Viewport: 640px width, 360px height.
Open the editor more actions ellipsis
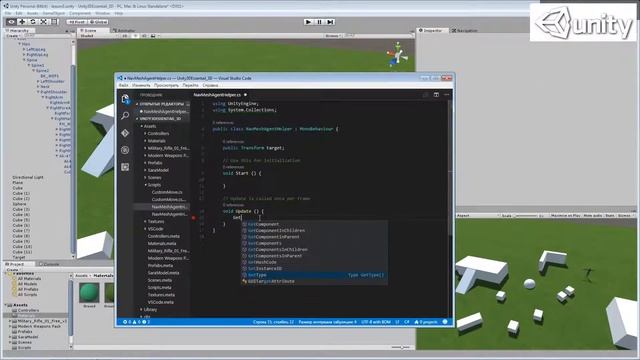point(447,95)
